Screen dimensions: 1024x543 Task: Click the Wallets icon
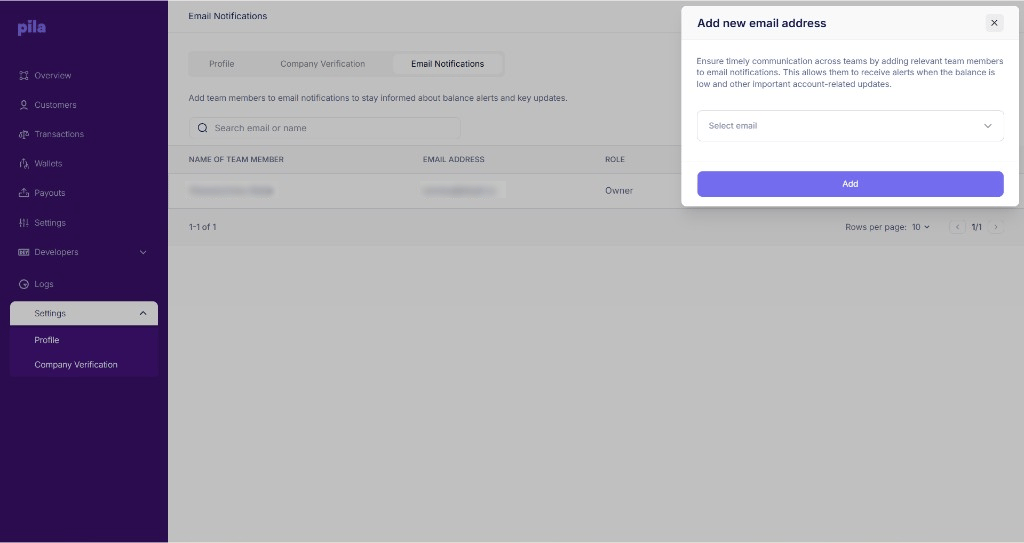[x=24, y=164]
